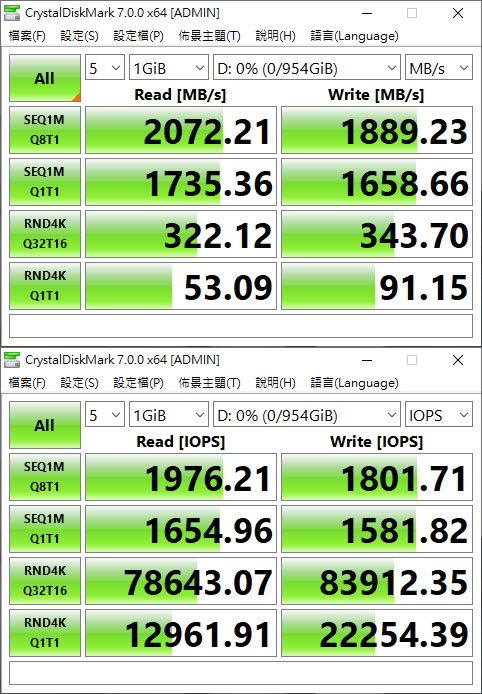Click comment field at bottom of bottom window
Image resolution: width=482 pixels, height=694 pixels.
(241, 673)
